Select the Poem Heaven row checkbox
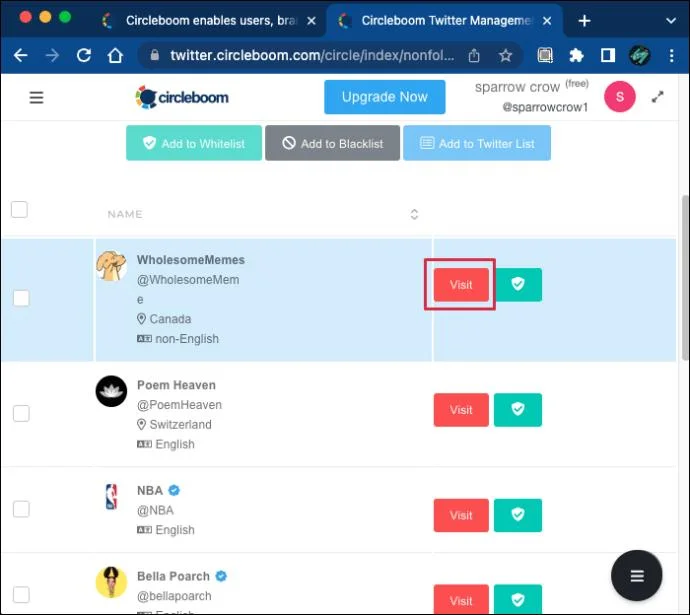The height and width of the screenshot is (615, 690). [x=21, y=414]
